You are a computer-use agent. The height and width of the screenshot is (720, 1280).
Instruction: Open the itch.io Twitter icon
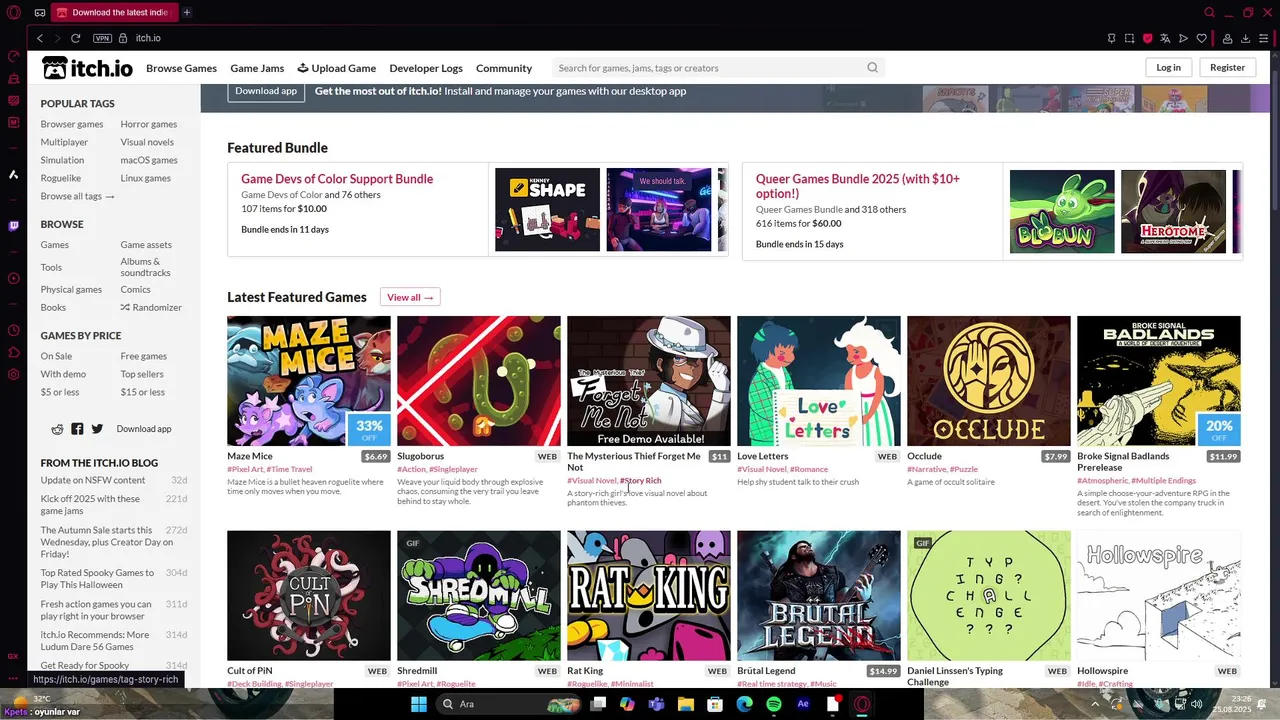[x=97, y=428]
